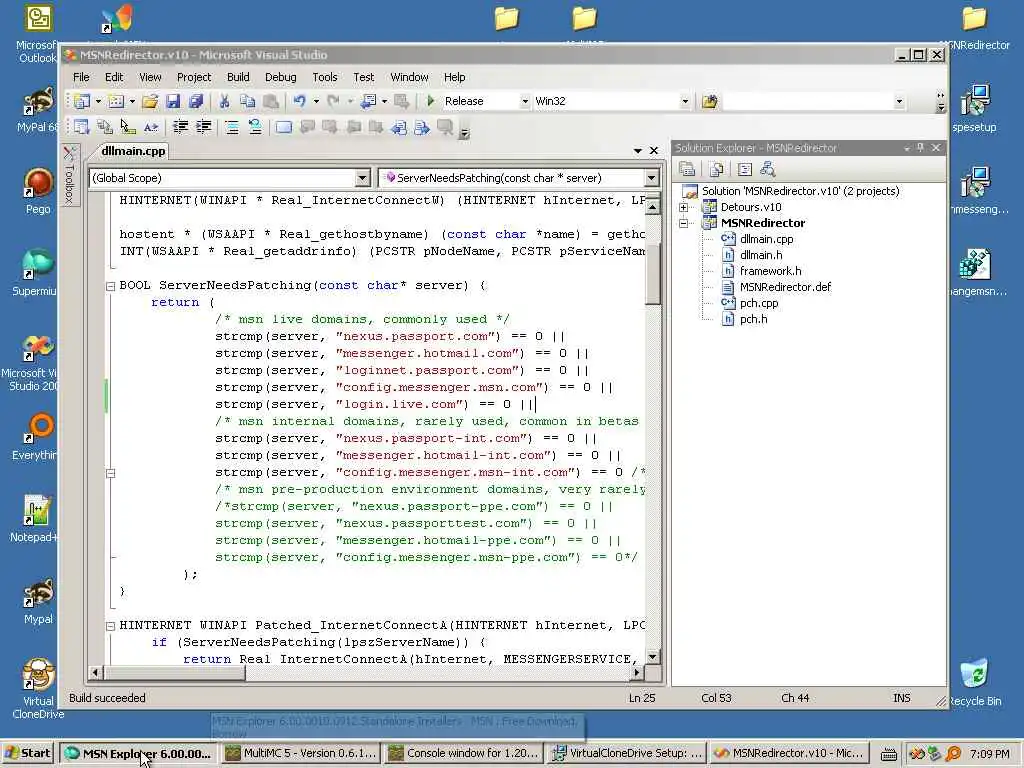
Task: Cut selection with the scissors icon
Action: [x=224, y=101]
